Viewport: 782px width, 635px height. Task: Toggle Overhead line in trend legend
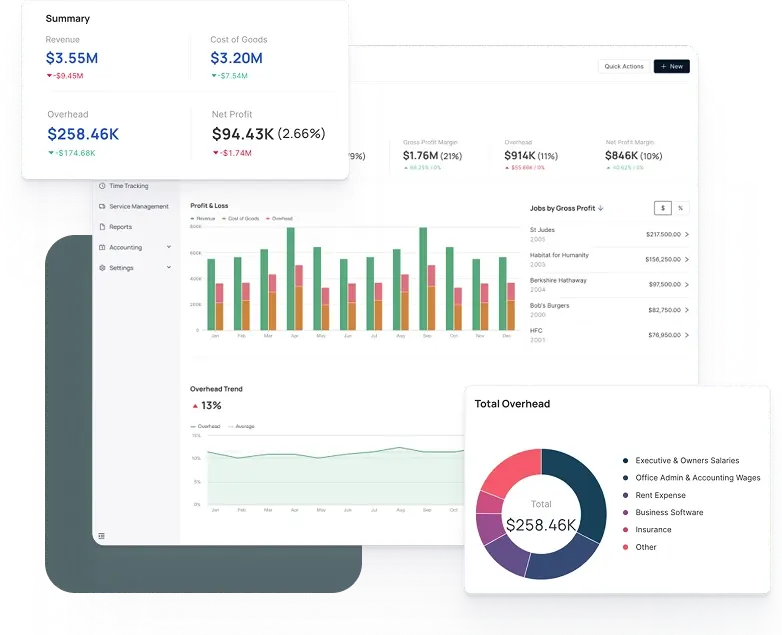(205, 426)
